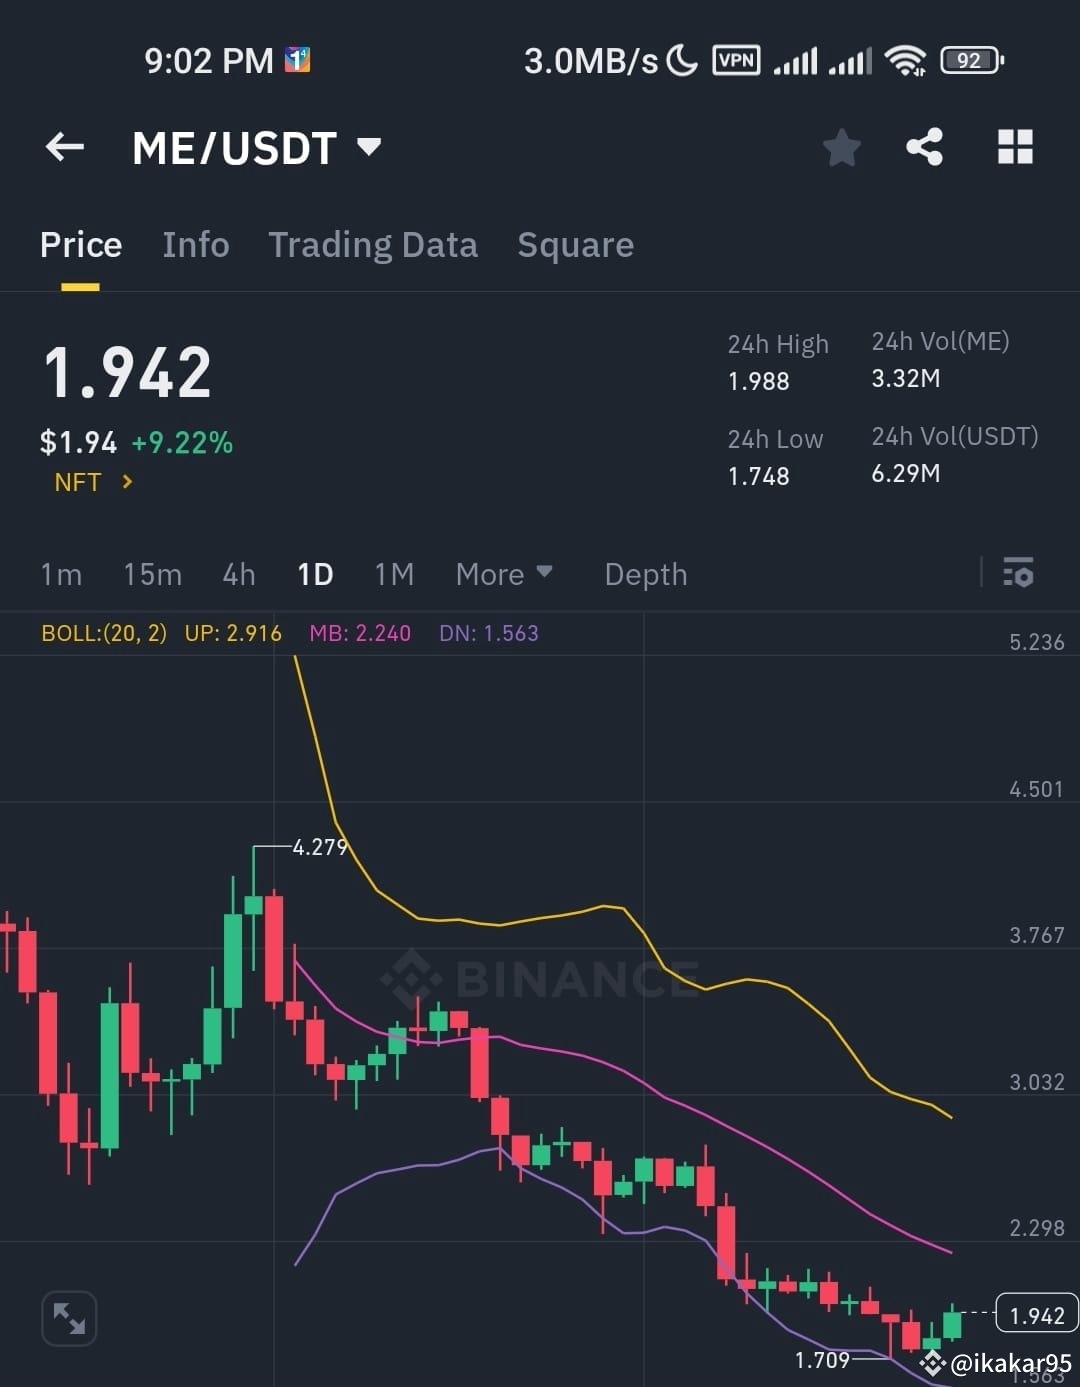Viewport: 1080px width, 1387px height.
Task: Open the share options icon
Action: pos(924,147)
